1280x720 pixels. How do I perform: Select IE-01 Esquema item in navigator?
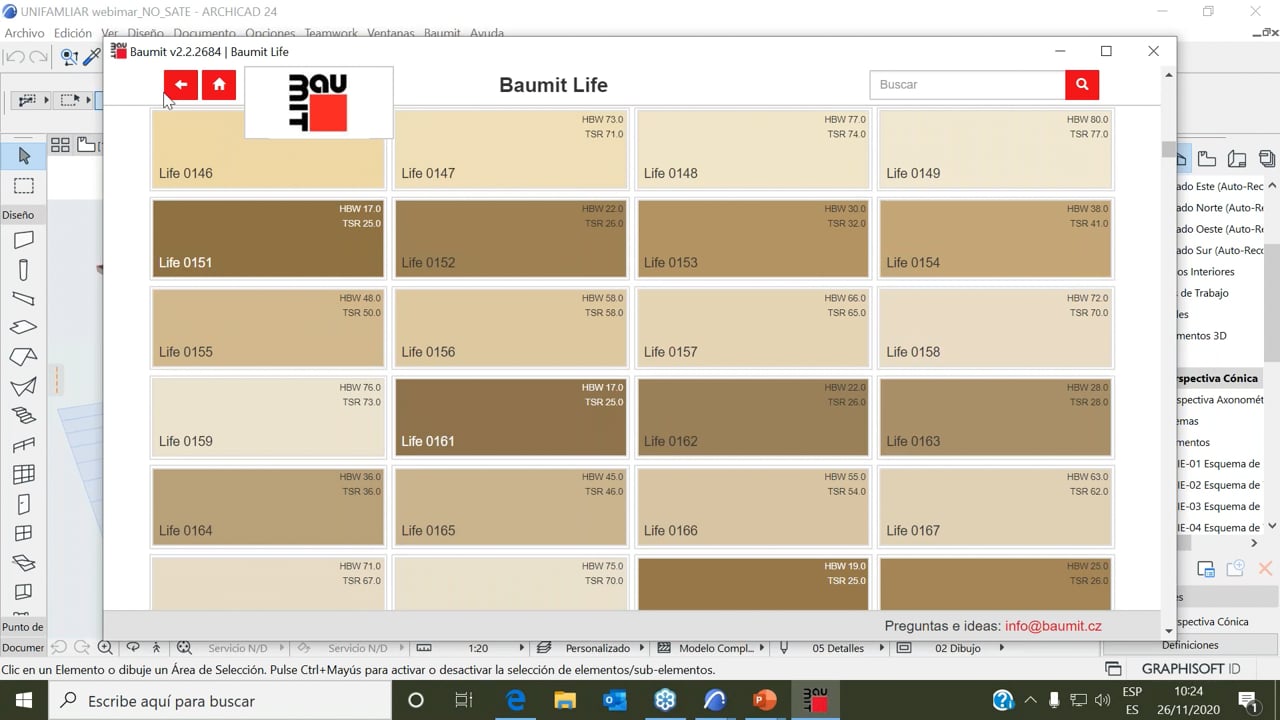click(x=1218, y=463)
